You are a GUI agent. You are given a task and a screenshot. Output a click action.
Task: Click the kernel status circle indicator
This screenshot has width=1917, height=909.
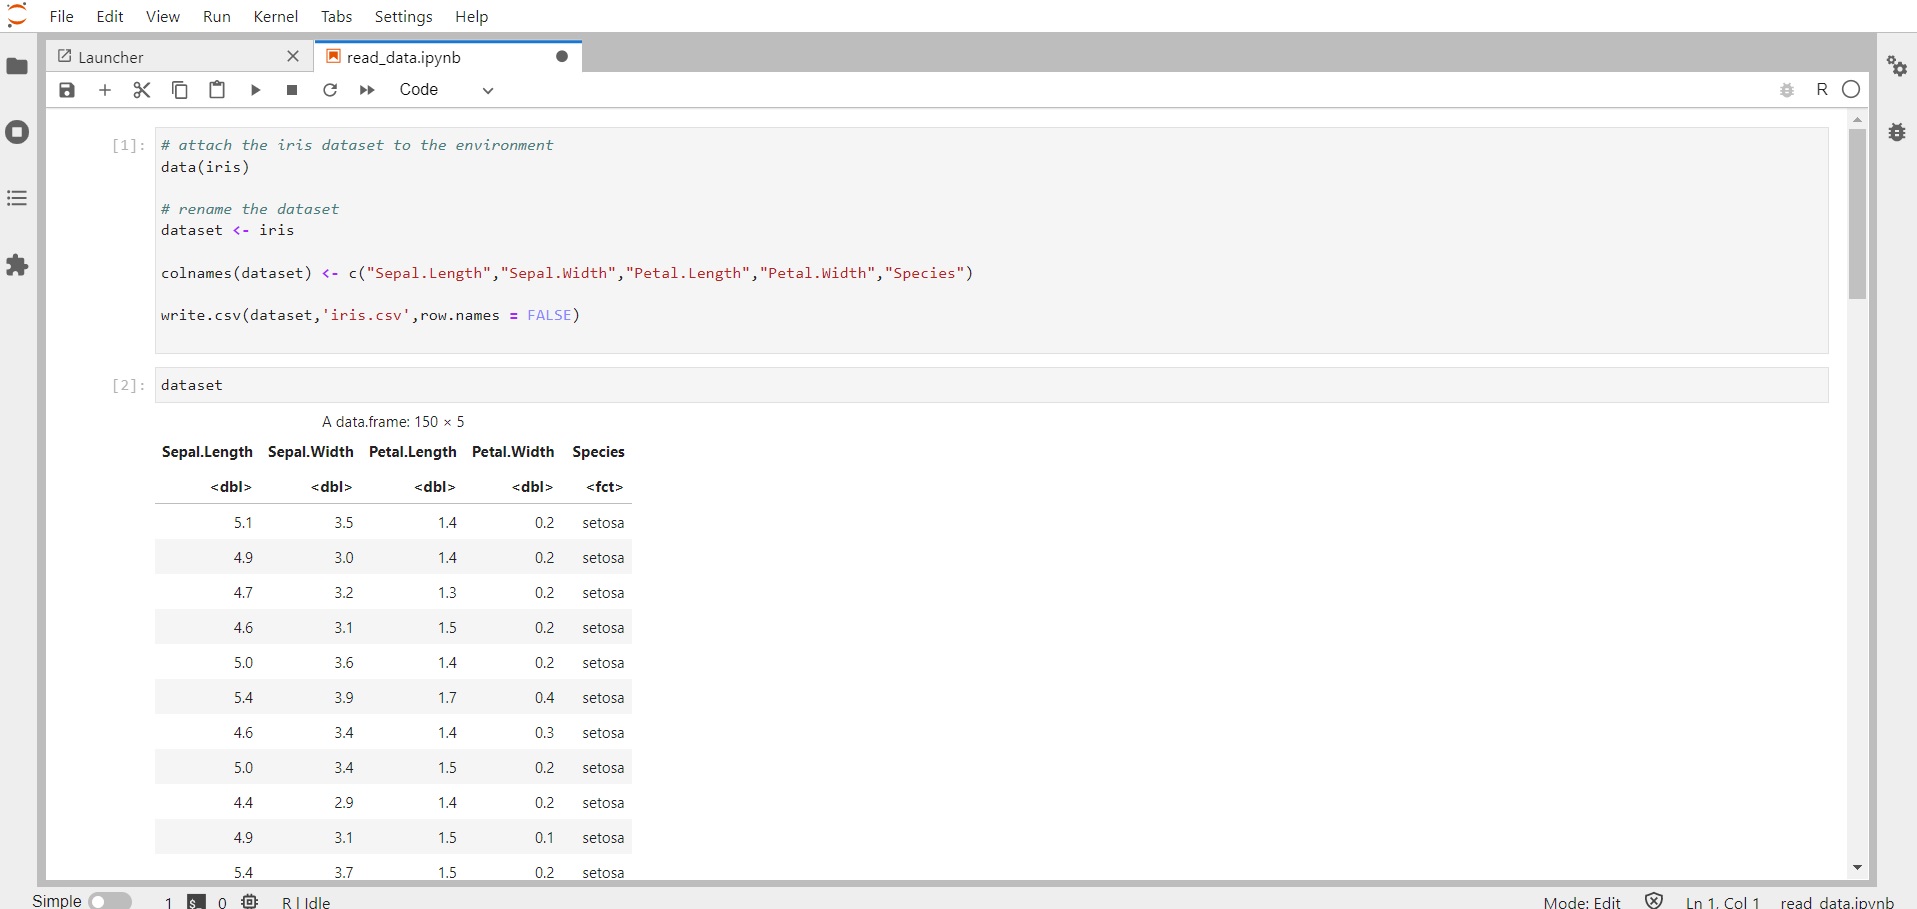1851,89
